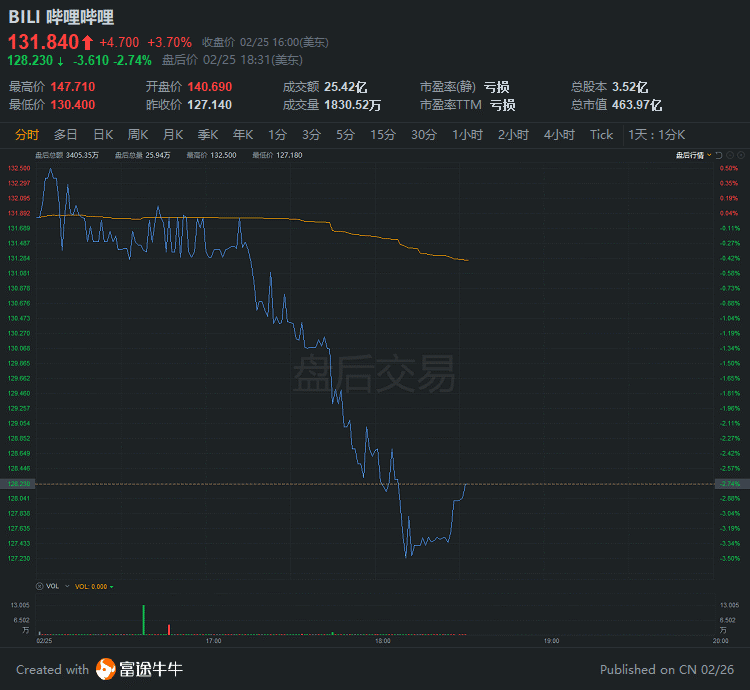Switch to the 日K chart tab
This screenshot has height=690, width=750.
click(103, 135)
